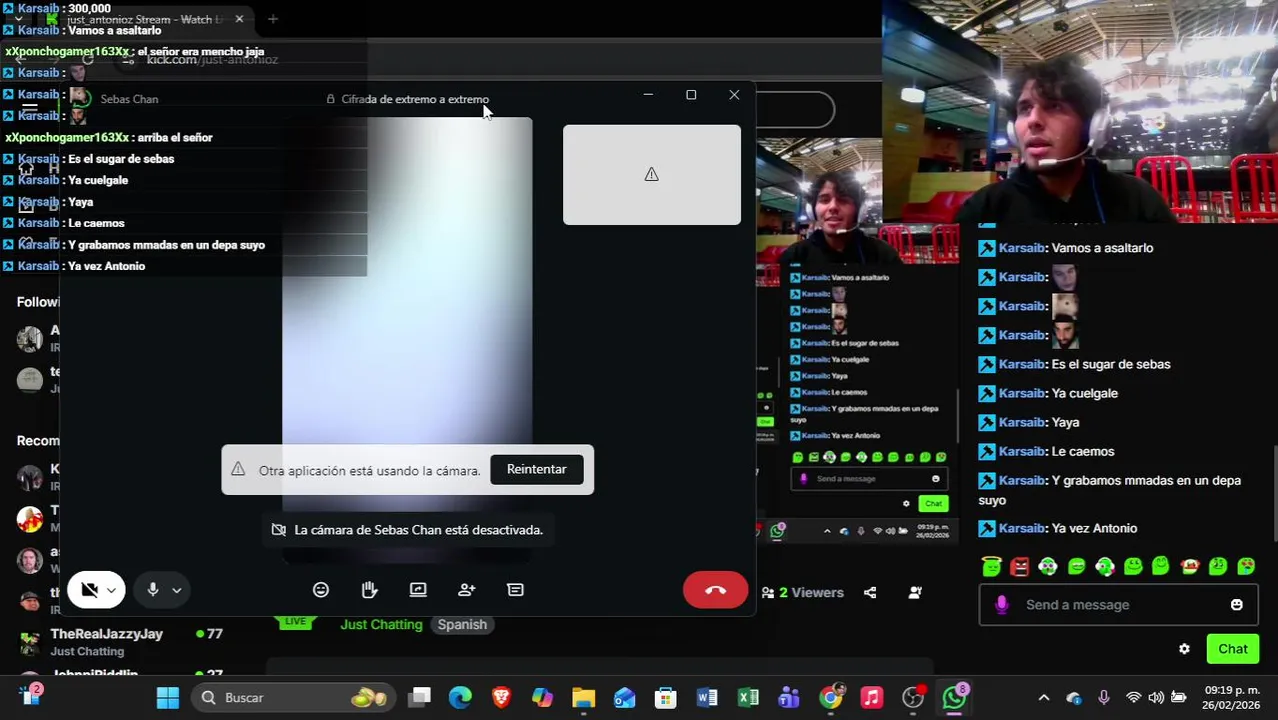Click the camera error thumbnail with warning icon
This screenshot has height=720, width=1278.
652,175
